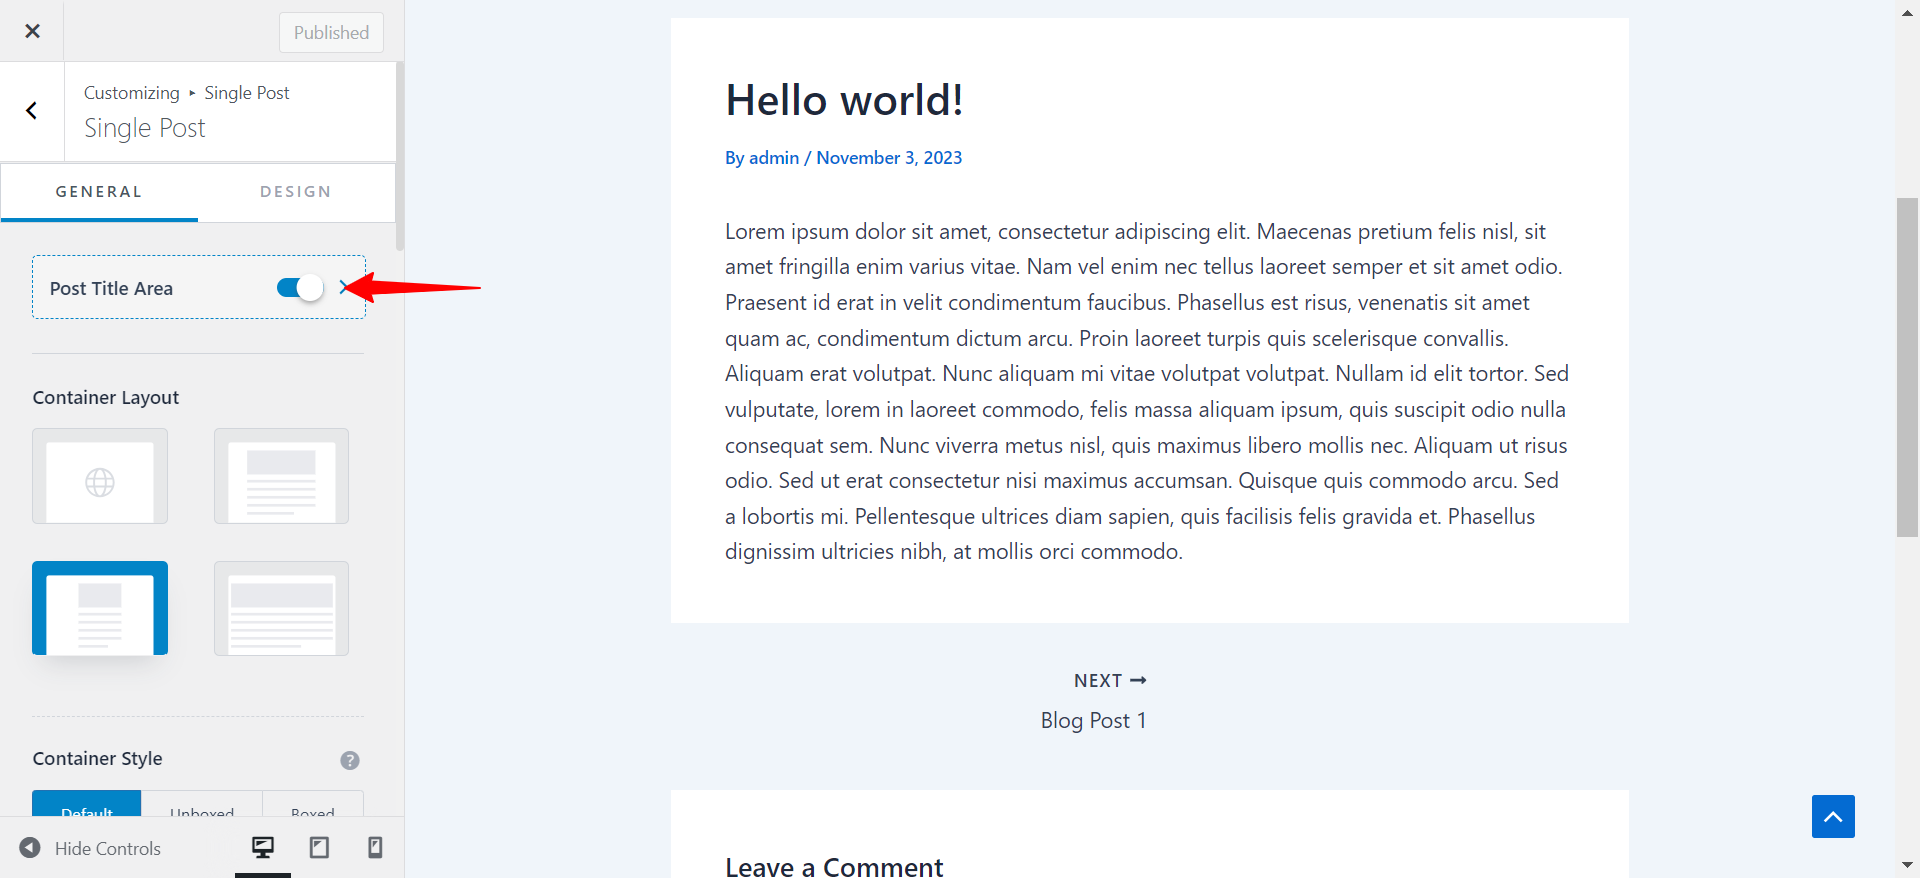Toggle the Post Title Area switch

[300, 288]
